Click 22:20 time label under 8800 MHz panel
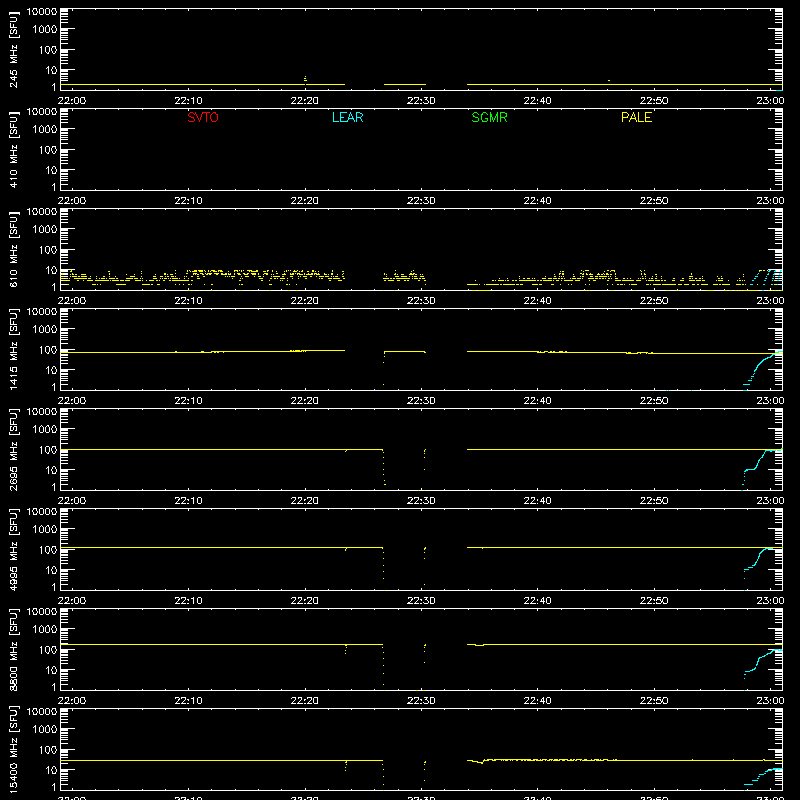 click(305, 701)
